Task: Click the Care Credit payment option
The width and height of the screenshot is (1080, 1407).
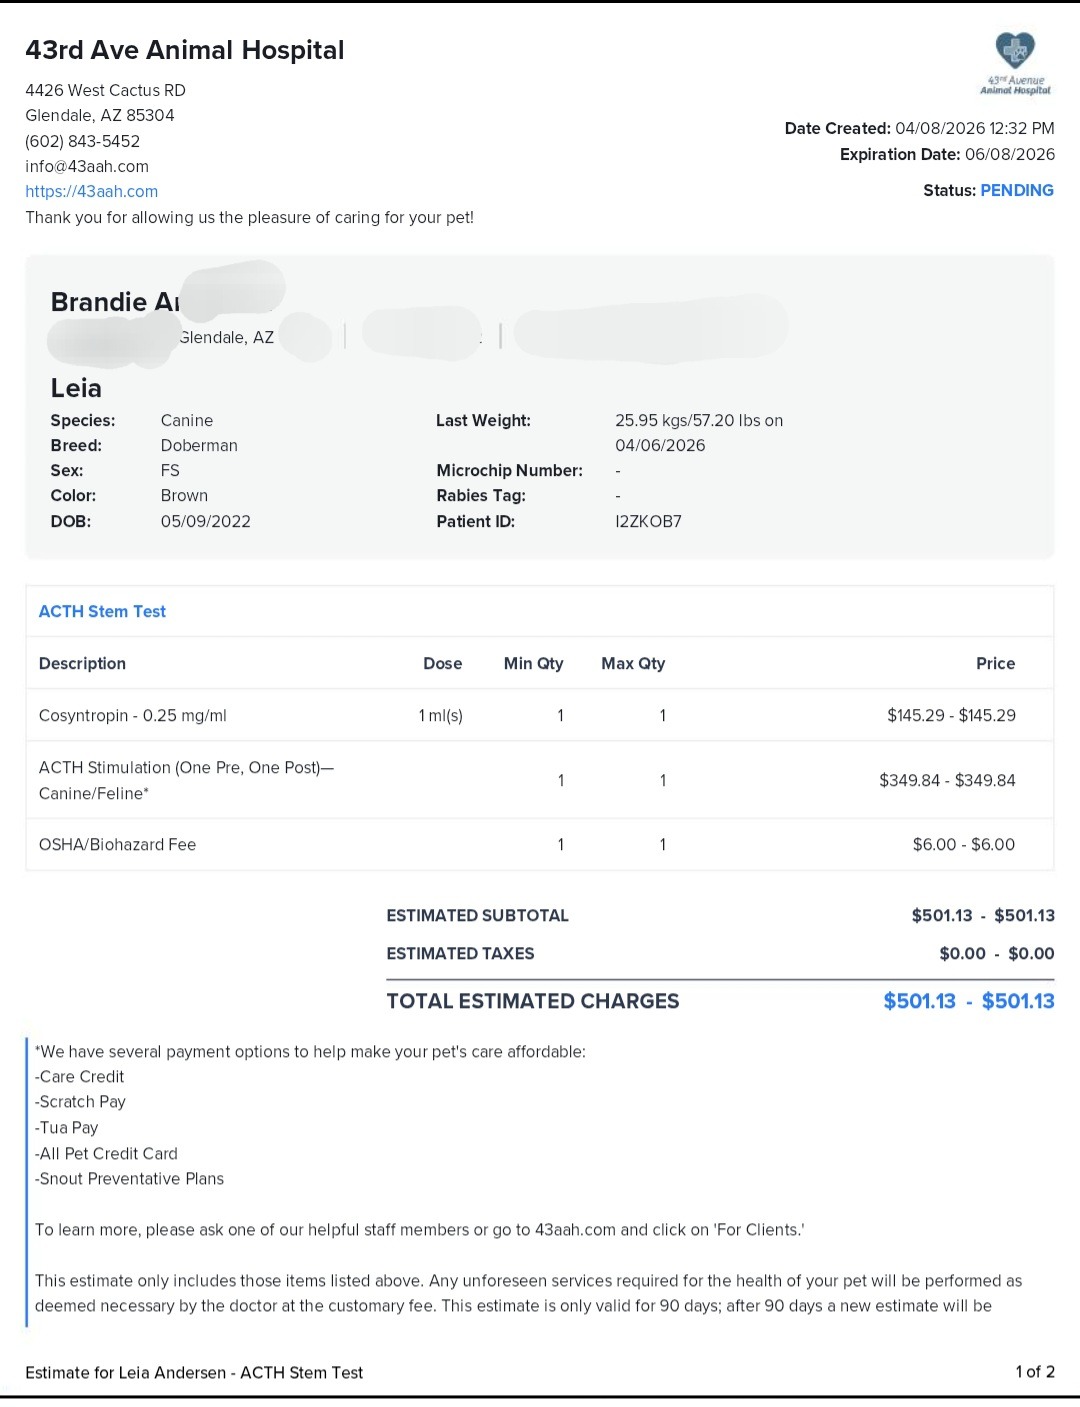Action: pyautogui.click(x=80, y=1076)
